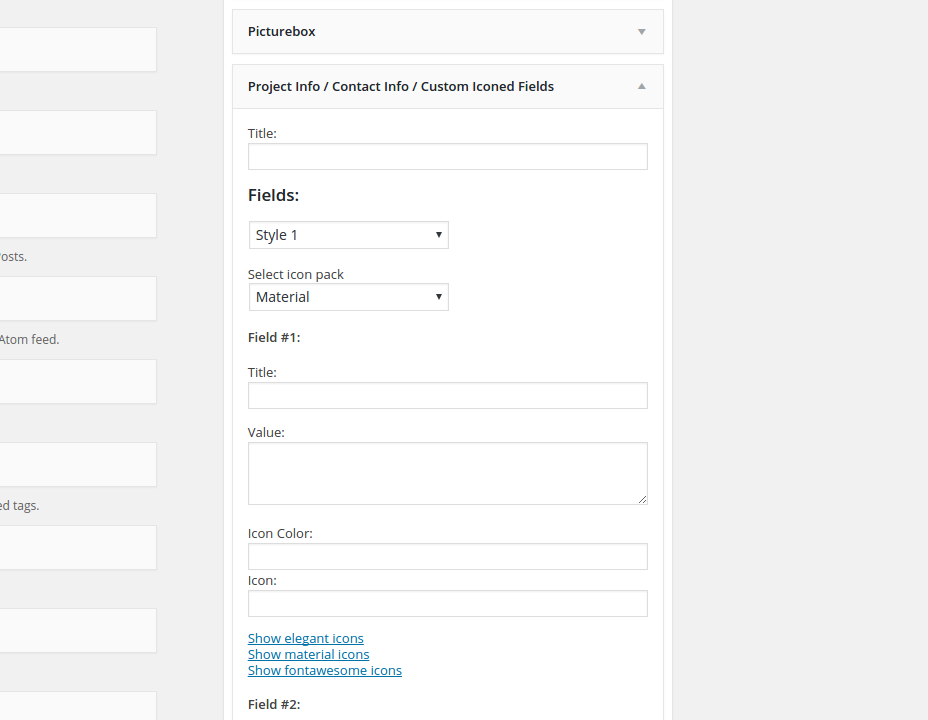Screen dimensions: 928x720
Task: Click inside the Value textarea
Action: pyautogui.click(x=447, y=473)
